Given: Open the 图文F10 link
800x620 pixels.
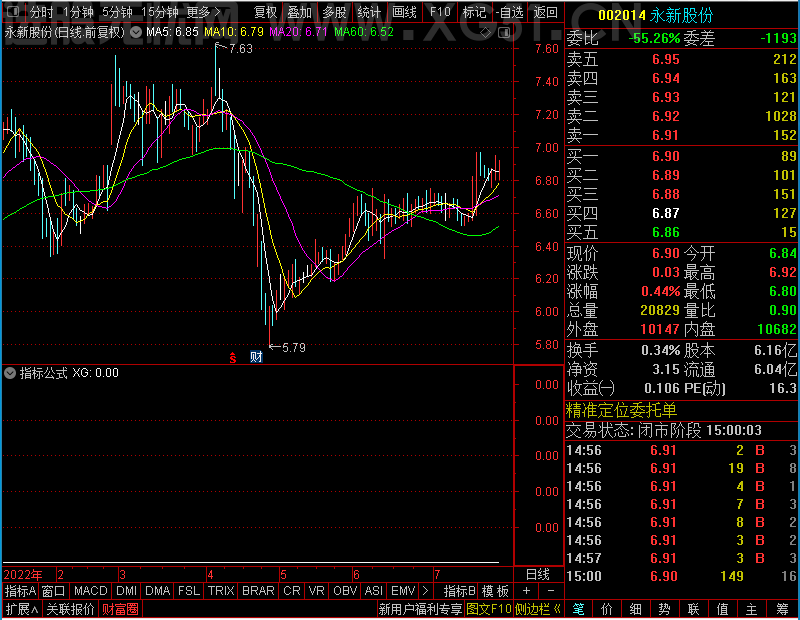Looking at the screenshot, I should pos(488,609).
